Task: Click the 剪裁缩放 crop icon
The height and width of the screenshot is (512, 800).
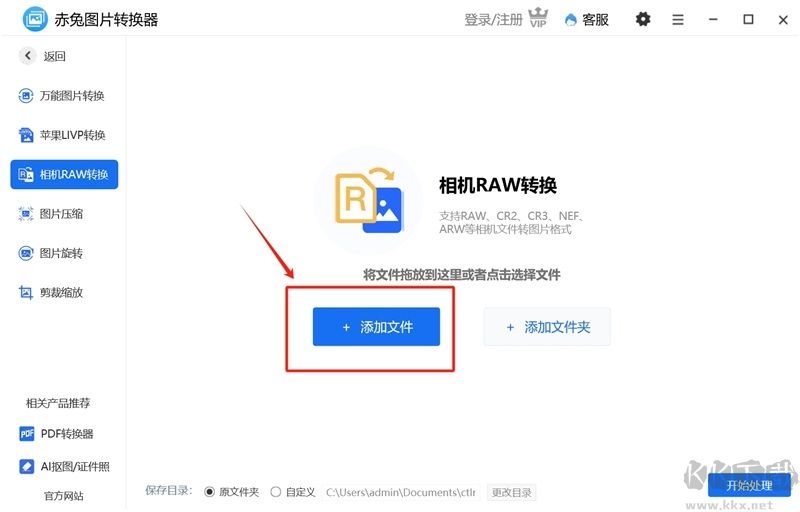Action: (x=26, y=292)
